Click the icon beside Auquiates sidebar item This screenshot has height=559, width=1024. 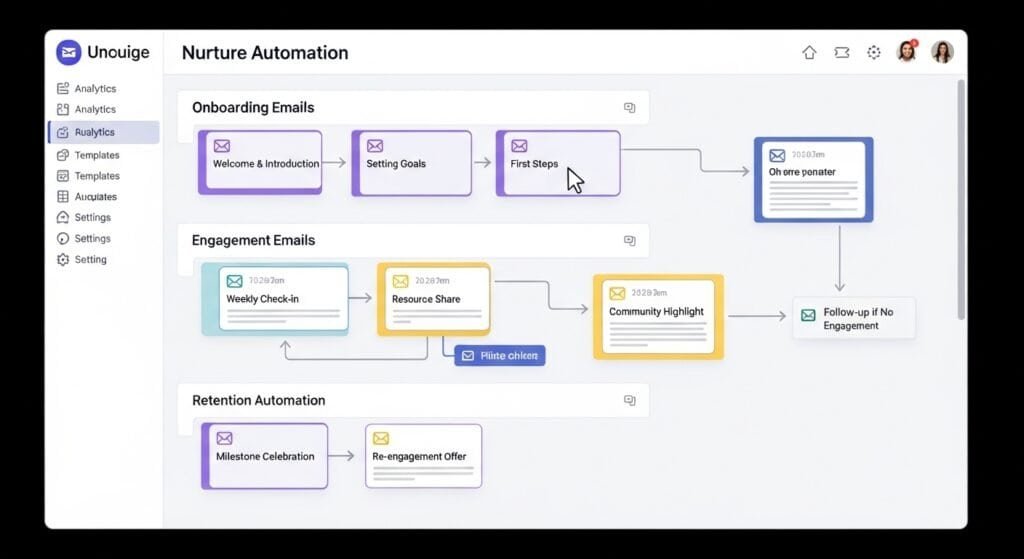tap(63, 197)
